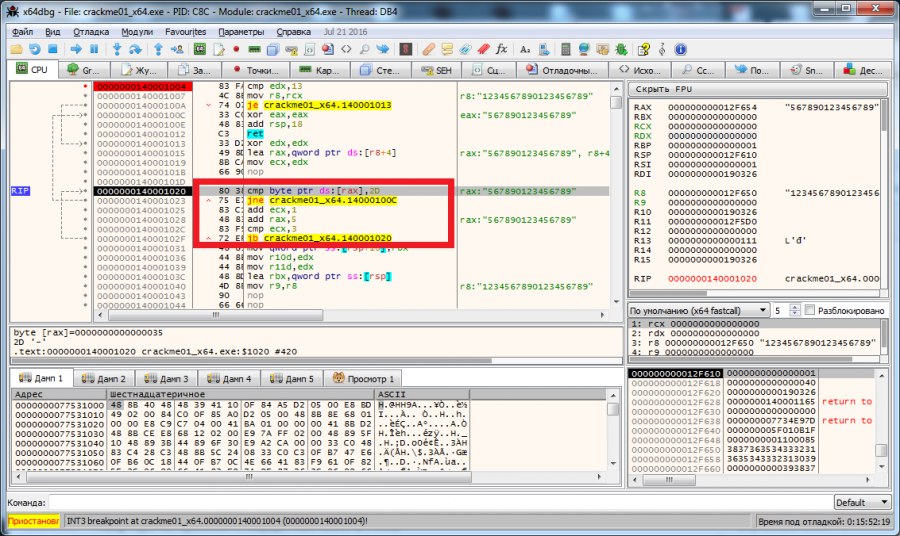
Task: Launch Scylla with red S icon
Action: (x=406, y=49)
